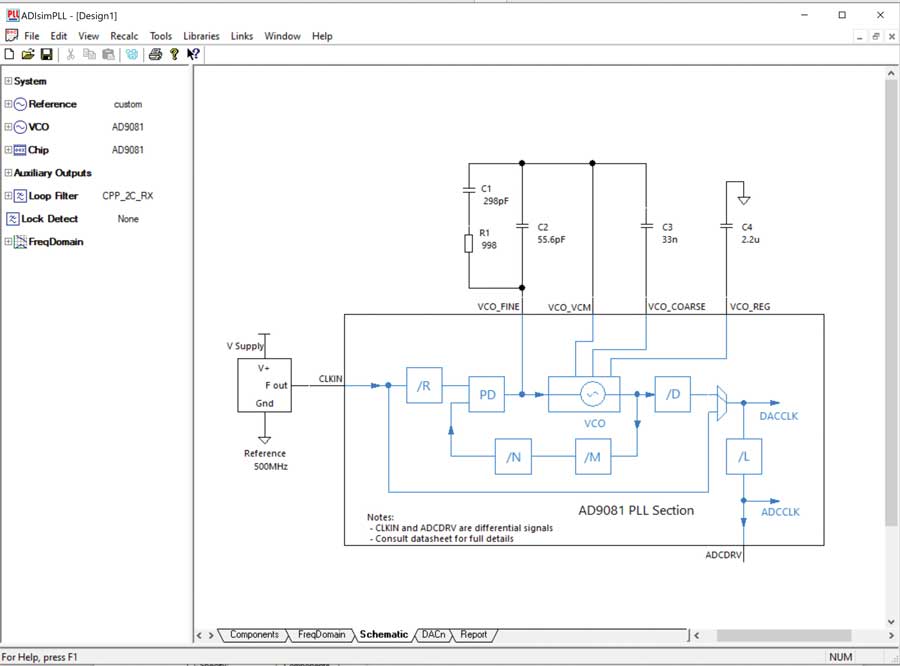
Task: Click the Loop Filter icon in tree
Action: point(20,196)
